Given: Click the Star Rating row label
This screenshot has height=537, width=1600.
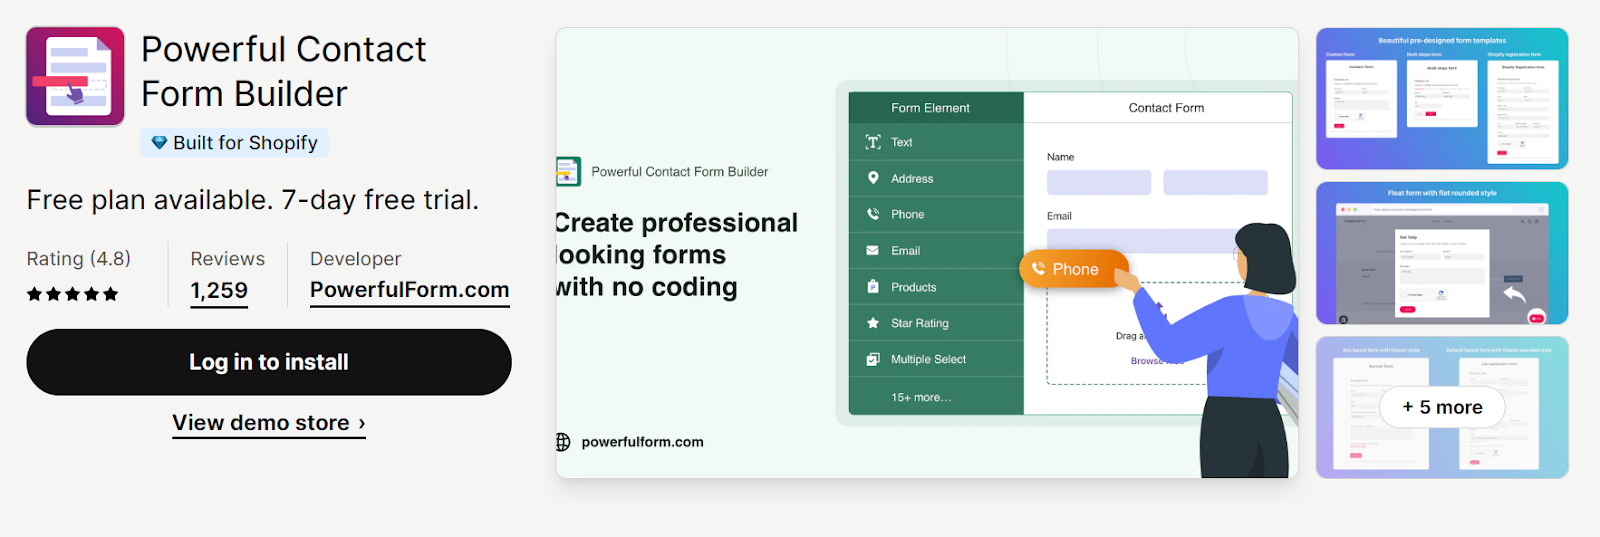Looking at the screenshot, I should tap(920, 323).
